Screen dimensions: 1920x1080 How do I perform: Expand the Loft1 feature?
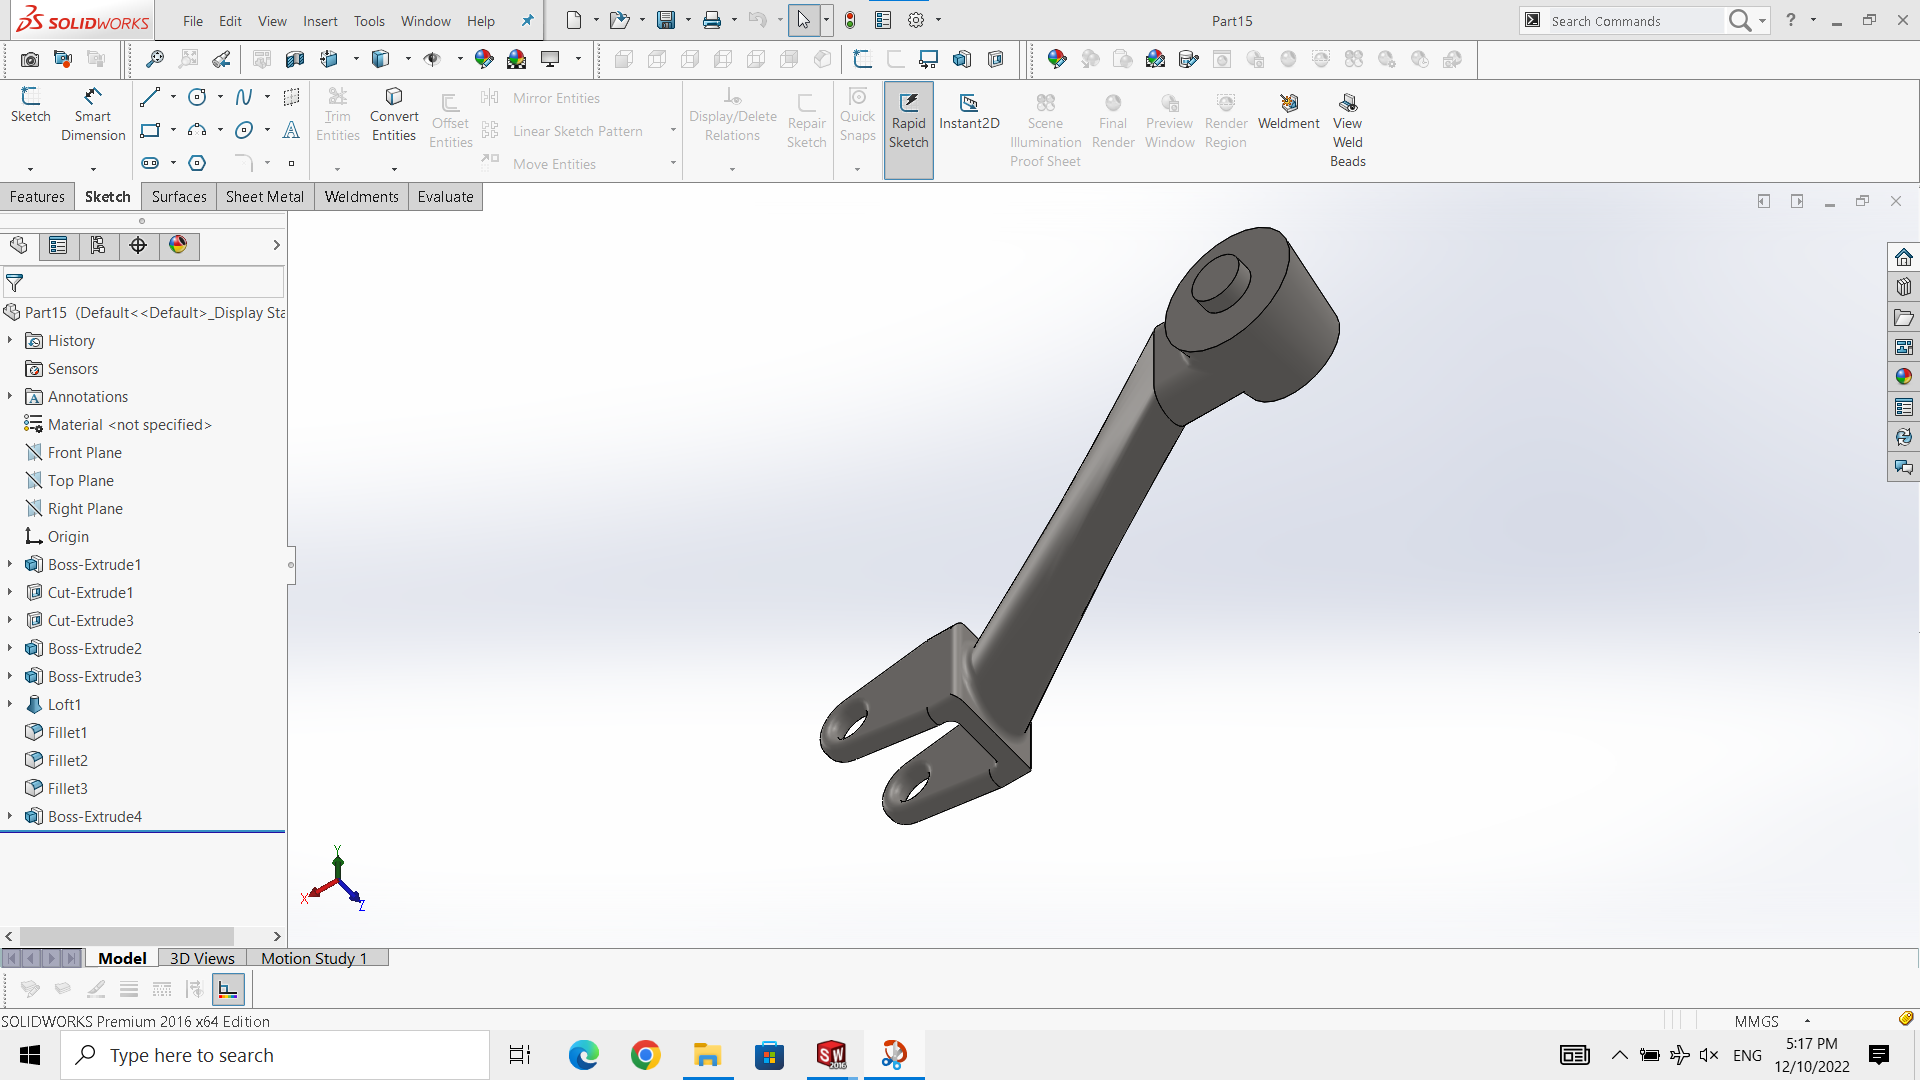click(x=10, y=704)
